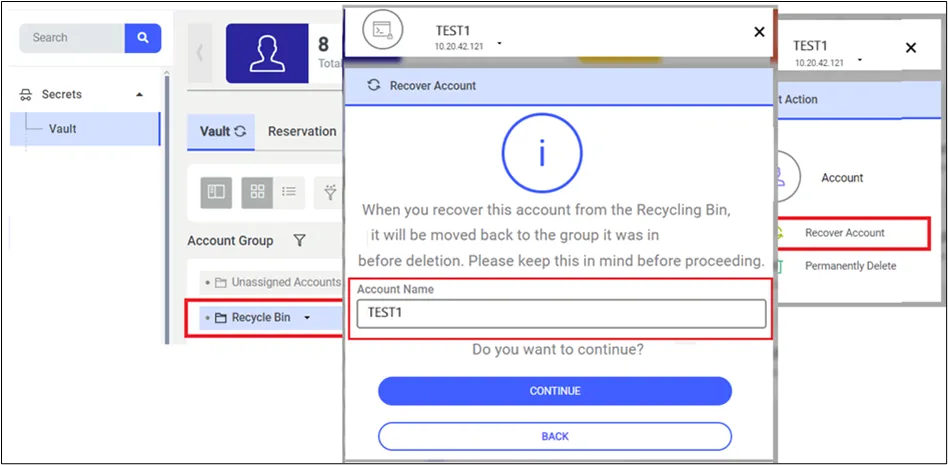Filter the Account Group list
948x465 pixels.
tap(299, 241)
